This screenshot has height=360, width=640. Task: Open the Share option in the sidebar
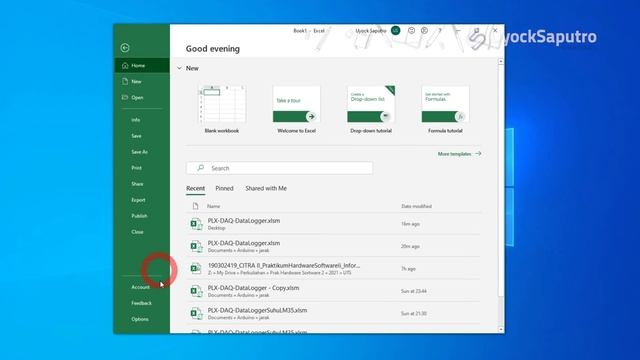coord(137,184)
